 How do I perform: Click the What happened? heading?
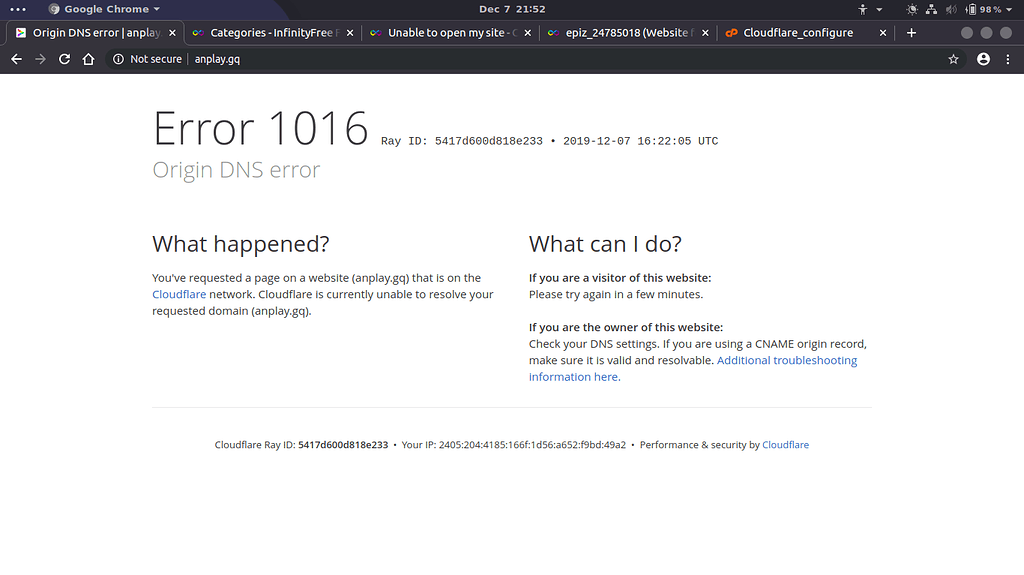click(241, 244)
